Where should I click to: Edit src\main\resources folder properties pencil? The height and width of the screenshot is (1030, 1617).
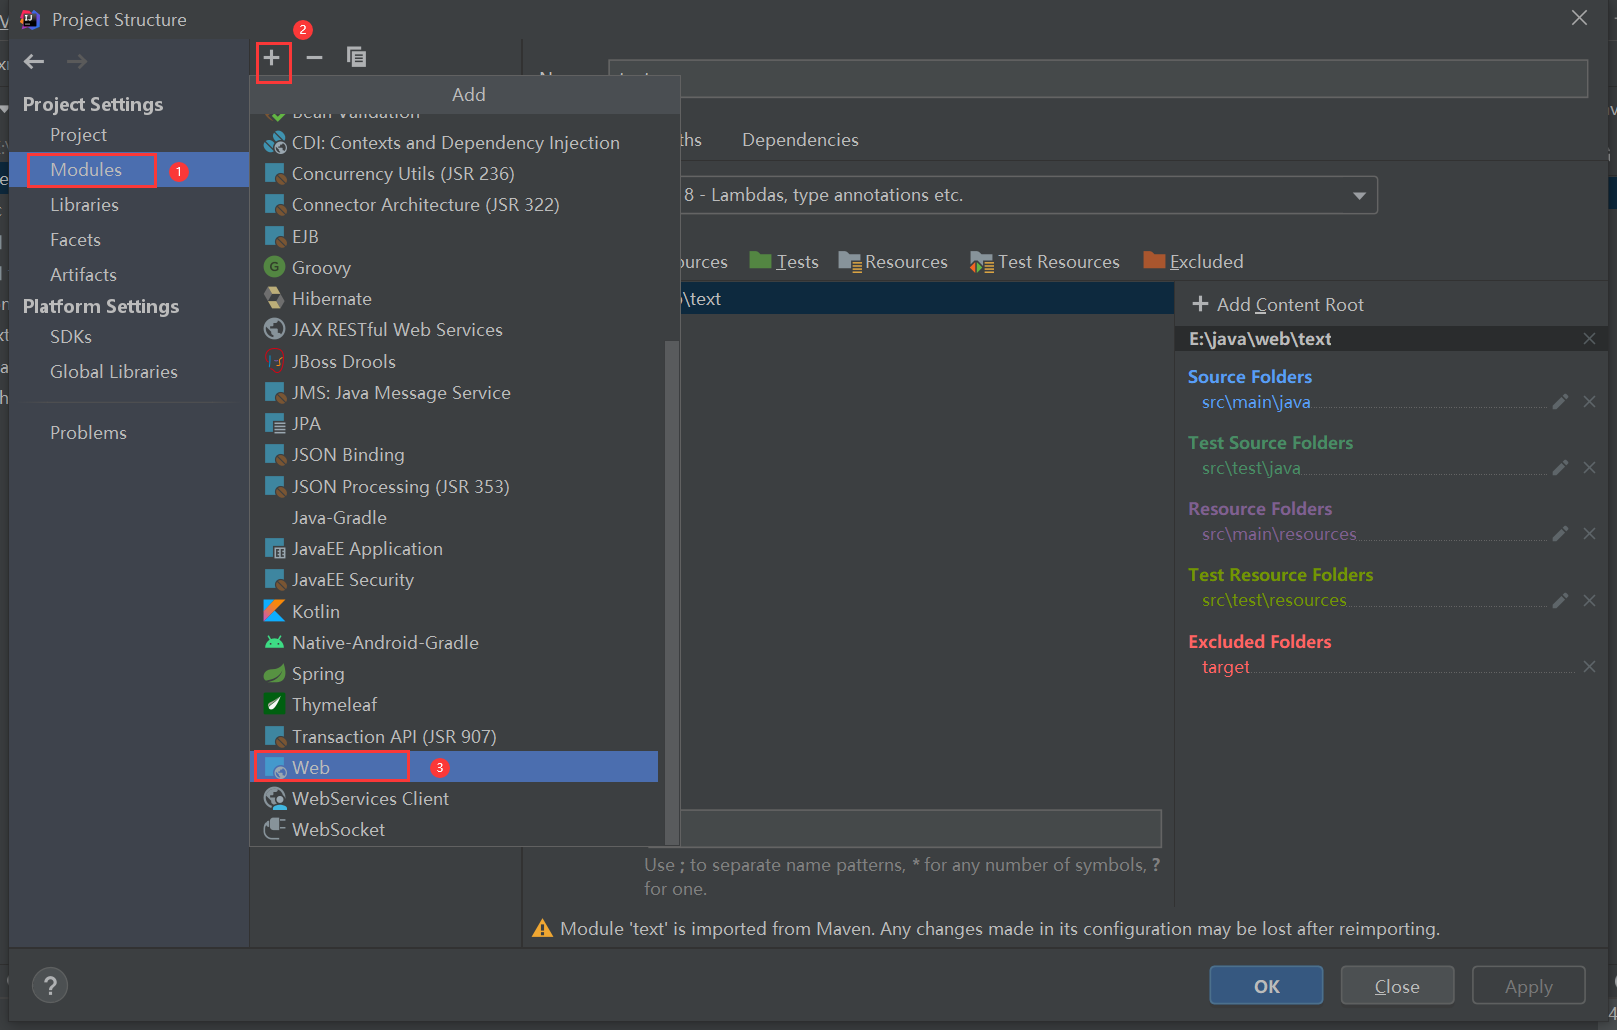click(1560, 534)
